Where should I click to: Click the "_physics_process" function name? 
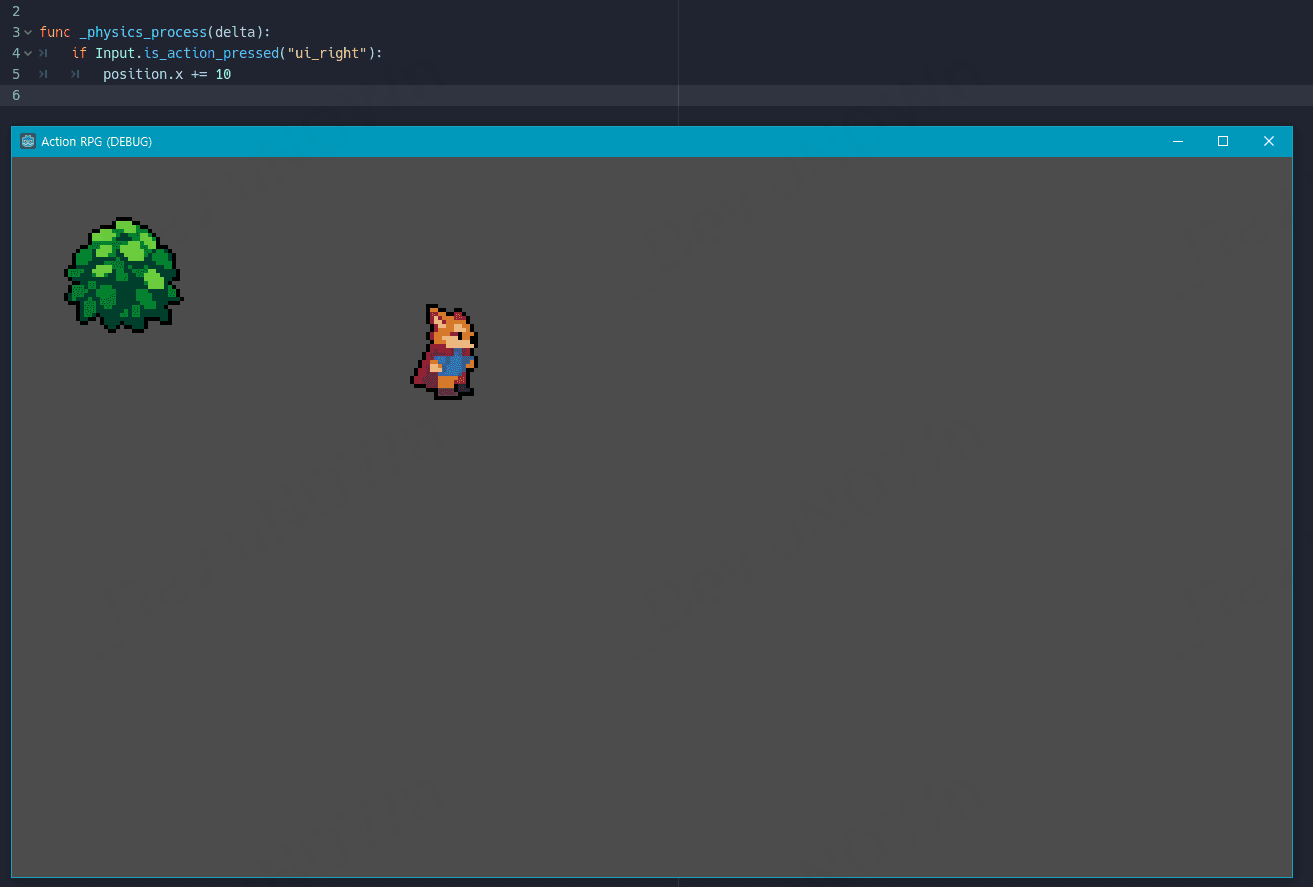[143, 32]
